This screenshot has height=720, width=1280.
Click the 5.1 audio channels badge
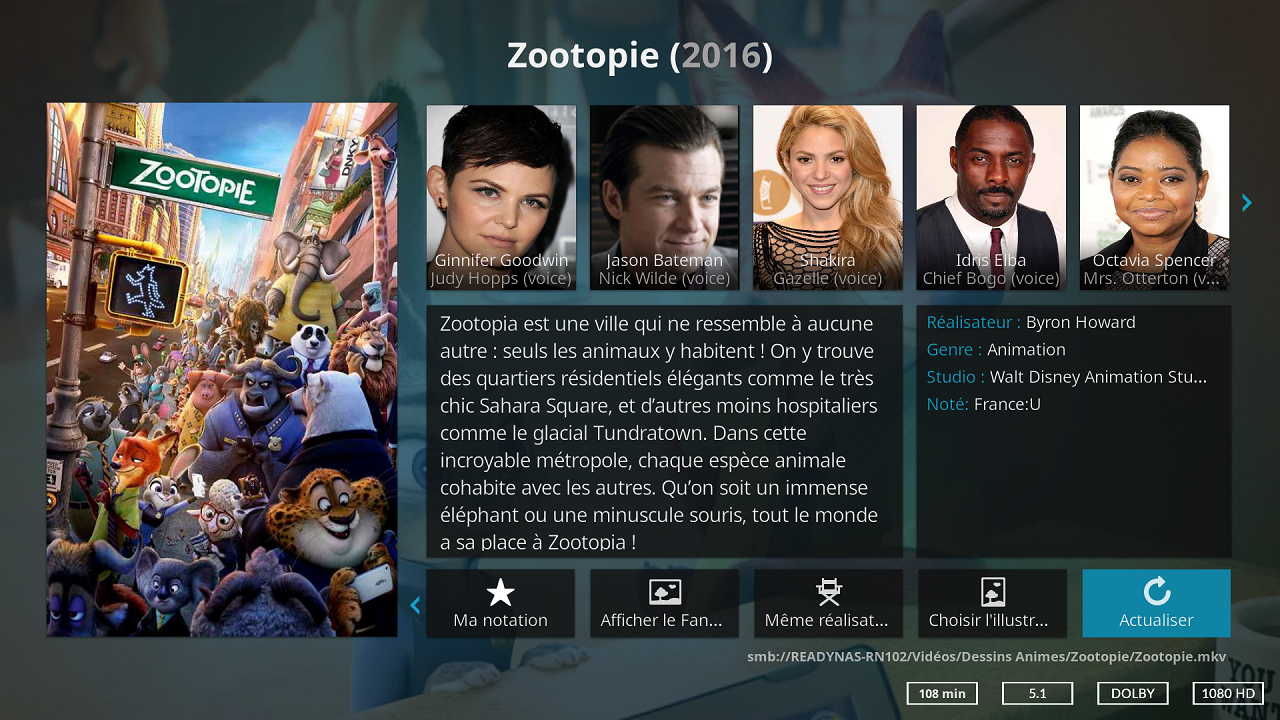pos(1038,693)
